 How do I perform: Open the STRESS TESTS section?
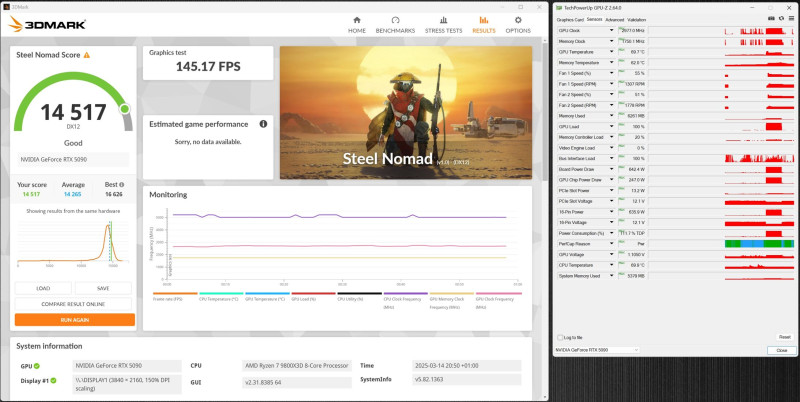[443, 25]
